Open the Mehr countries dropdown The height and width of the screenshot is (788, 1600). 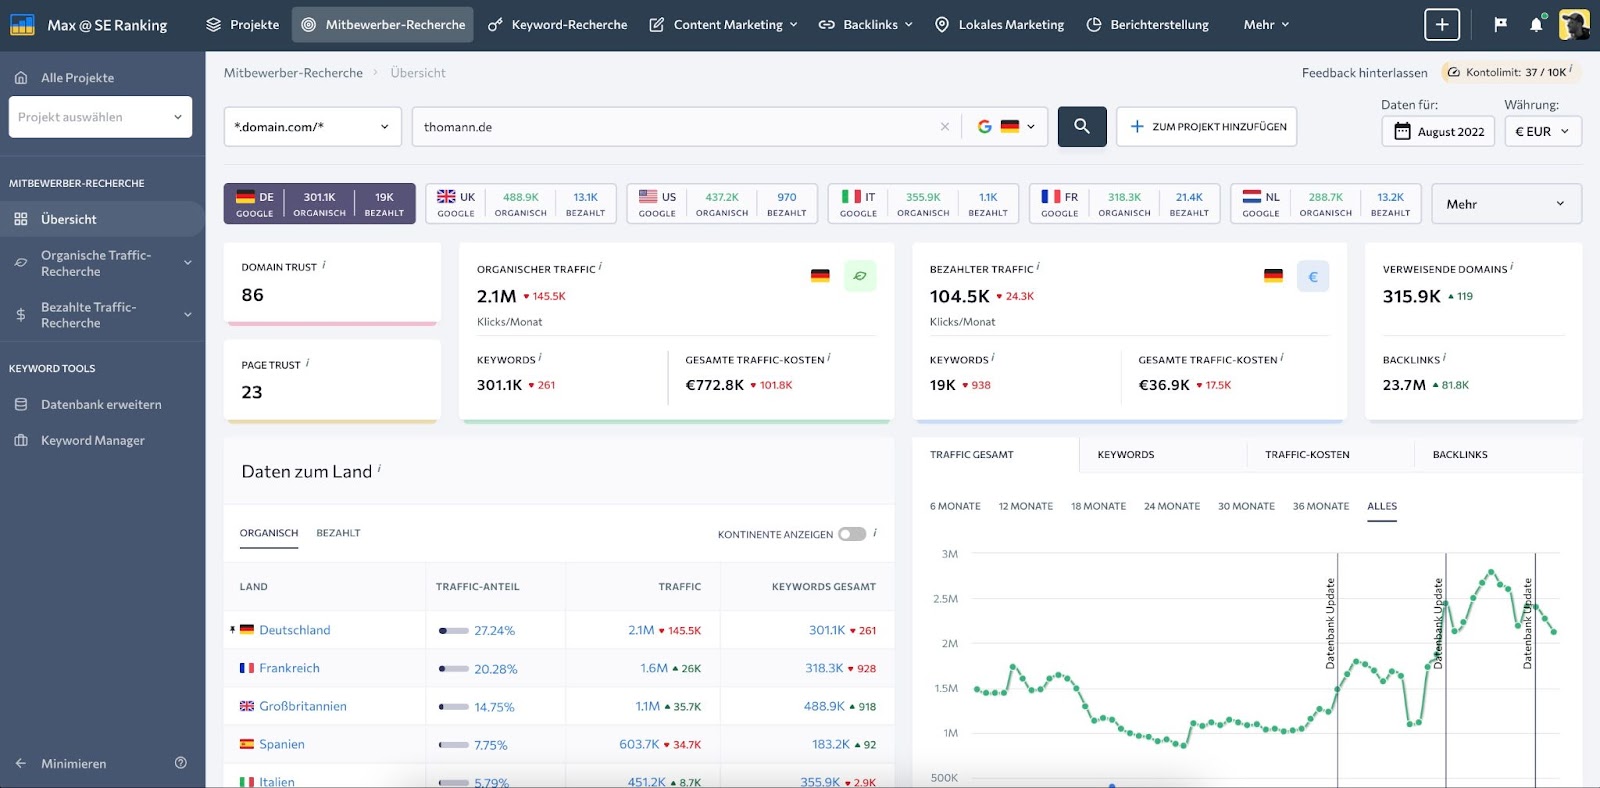1506,204
